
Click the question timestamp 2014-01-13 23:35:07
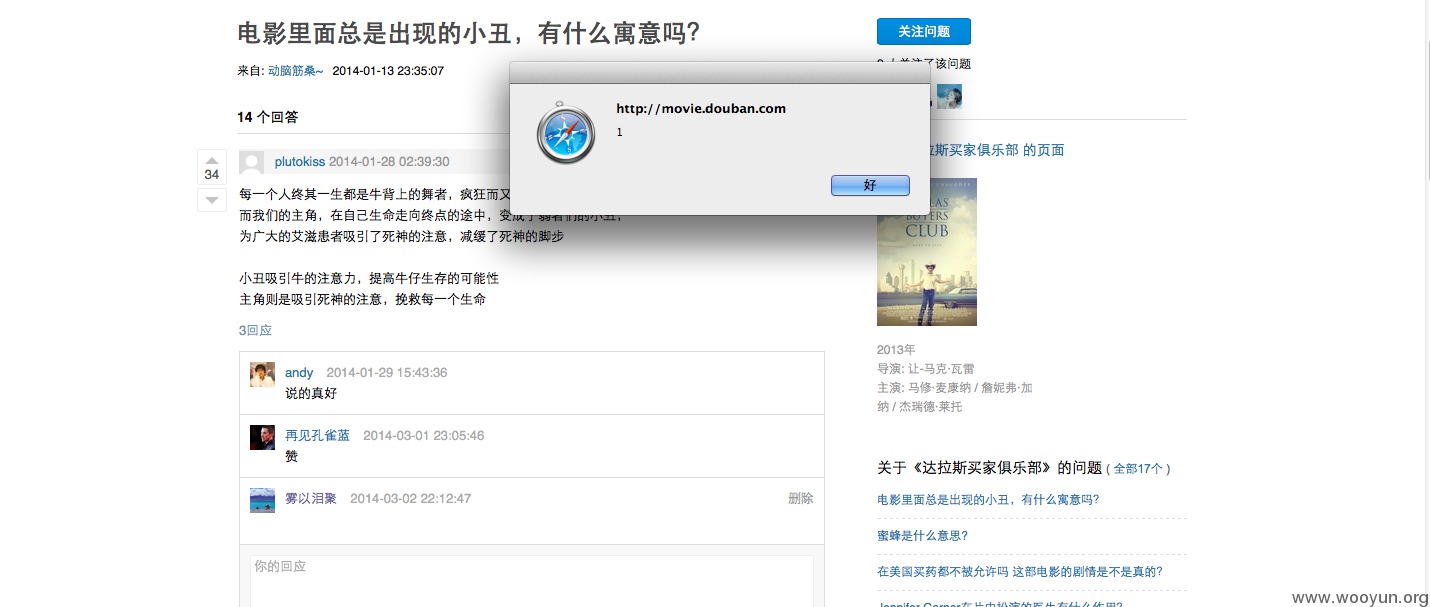388,71
